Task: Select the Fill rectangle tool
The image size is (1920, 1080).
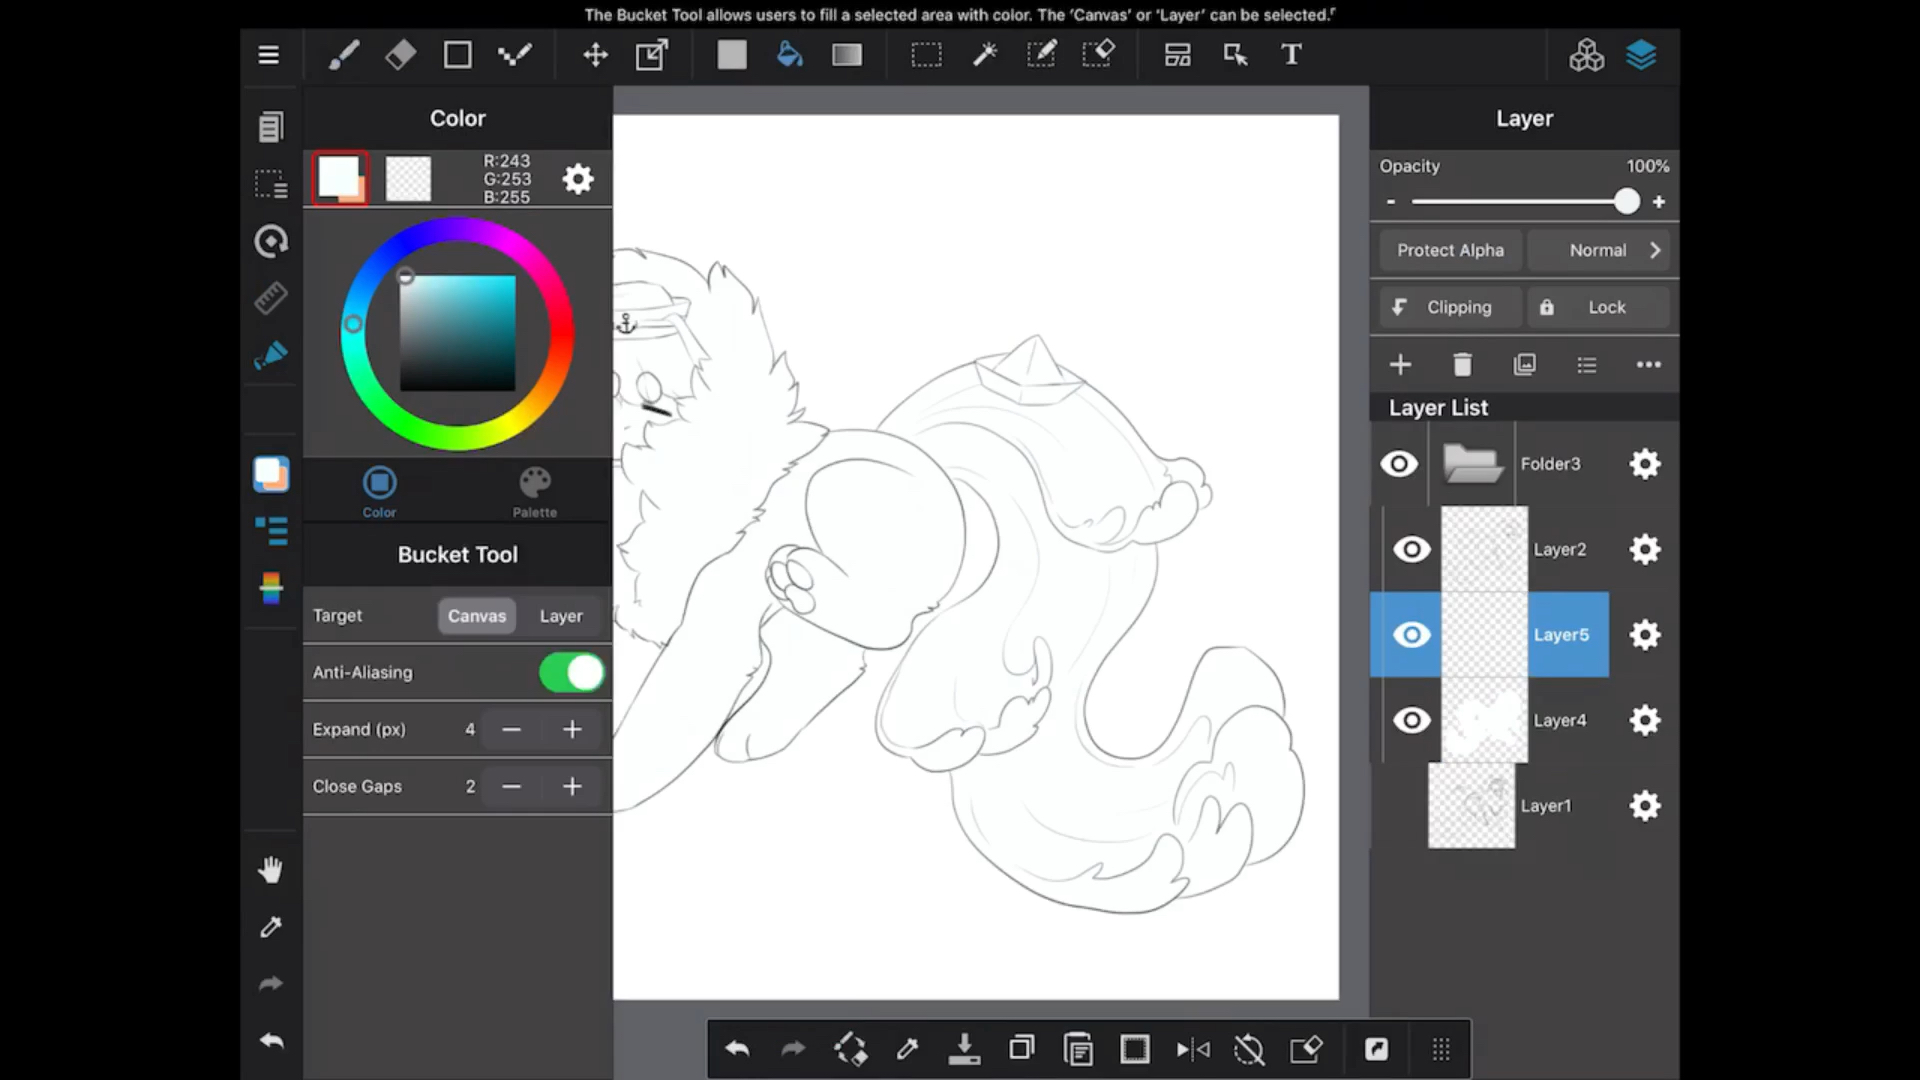Action: point(732,55)
